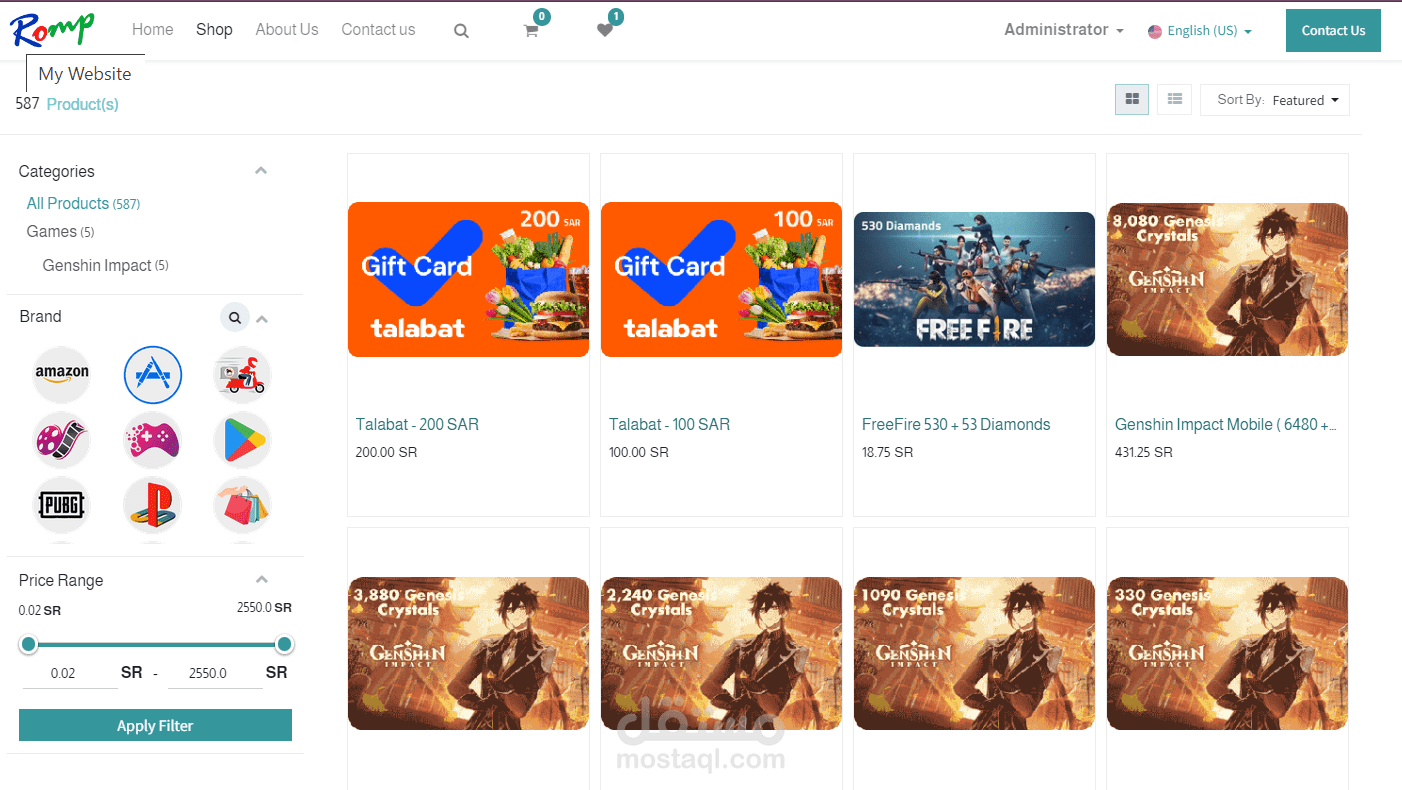The height and width of the screenshot is (790, 1402).
Task: Click maximum price slider handle
Action: [x=284, y=644]
